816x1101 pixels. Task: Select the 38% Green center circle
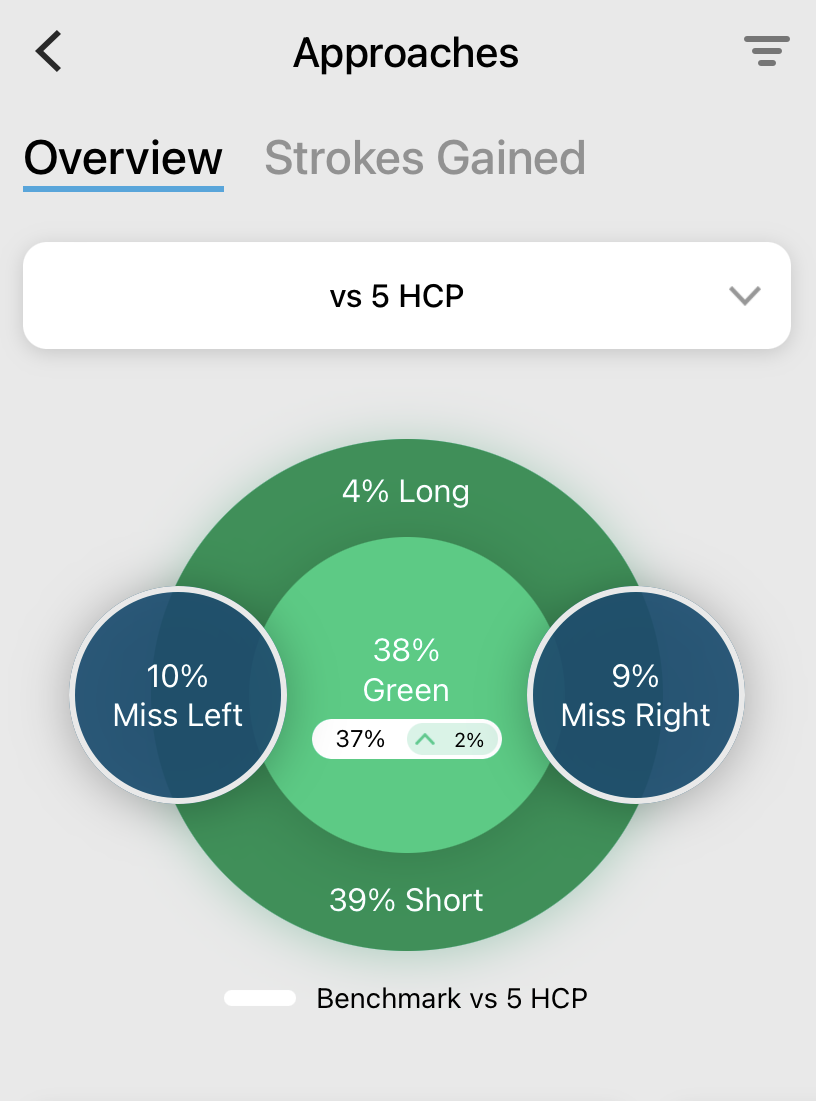[406, 670]
